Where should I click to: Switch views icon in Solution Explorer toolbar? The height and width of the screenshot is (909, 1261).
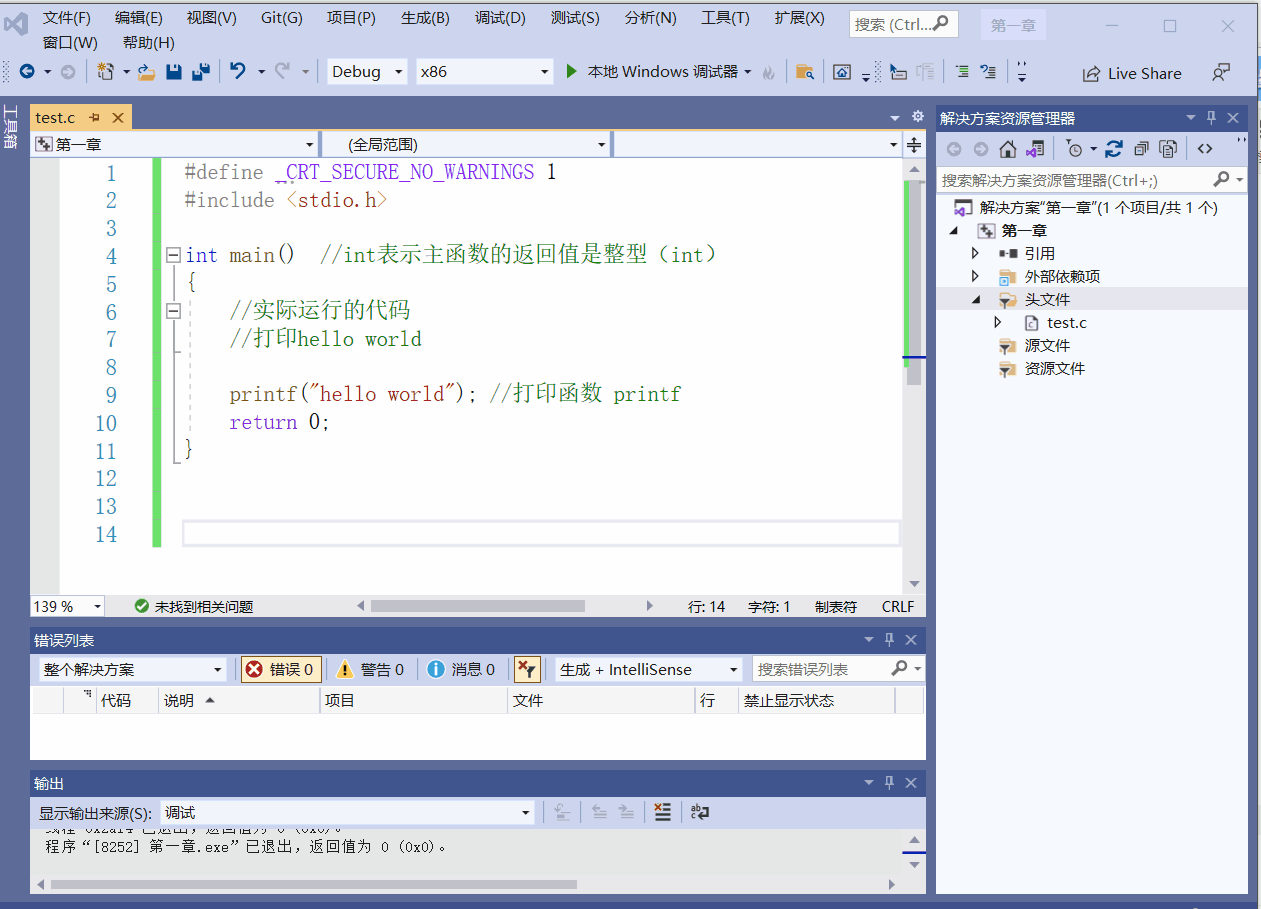(1034, 149)
